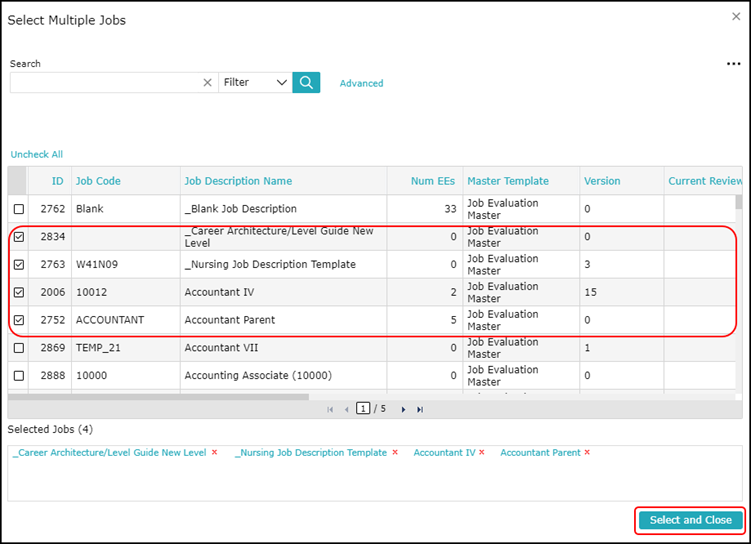The width and height of the screenshot is (751, 544).
Task: Clear the search field with X icon
Action: [207, 82]
